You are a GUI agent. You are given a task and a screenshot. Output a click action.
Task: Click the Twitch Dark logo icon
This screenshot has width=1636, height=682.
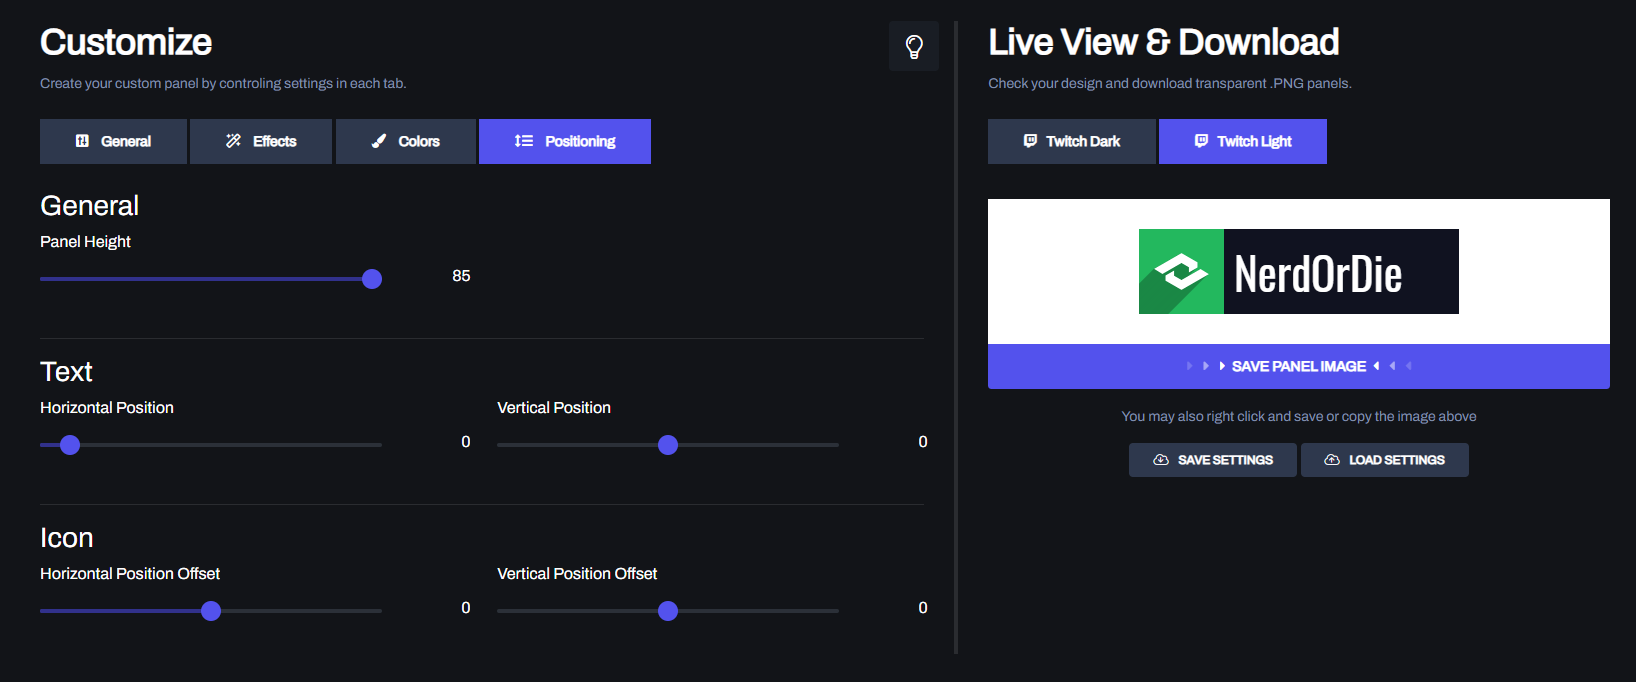click(1030, 141)
